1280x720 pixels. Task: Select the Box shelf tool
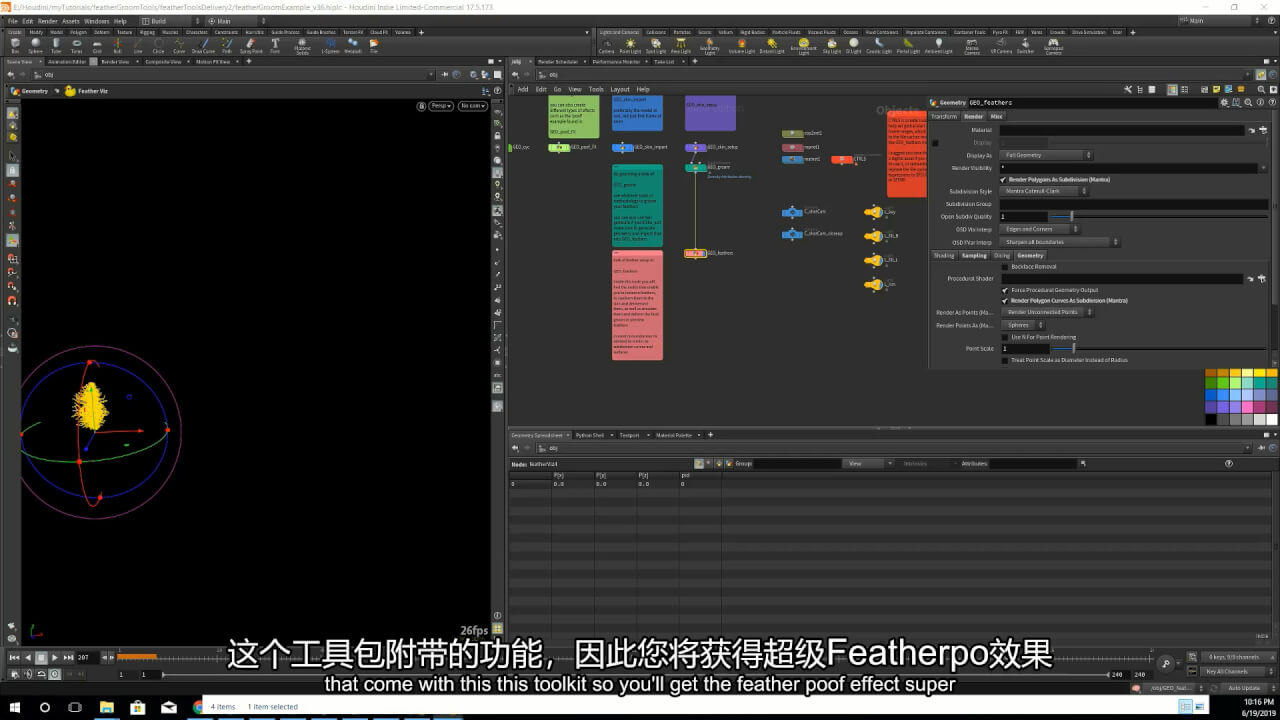[14, 45]
